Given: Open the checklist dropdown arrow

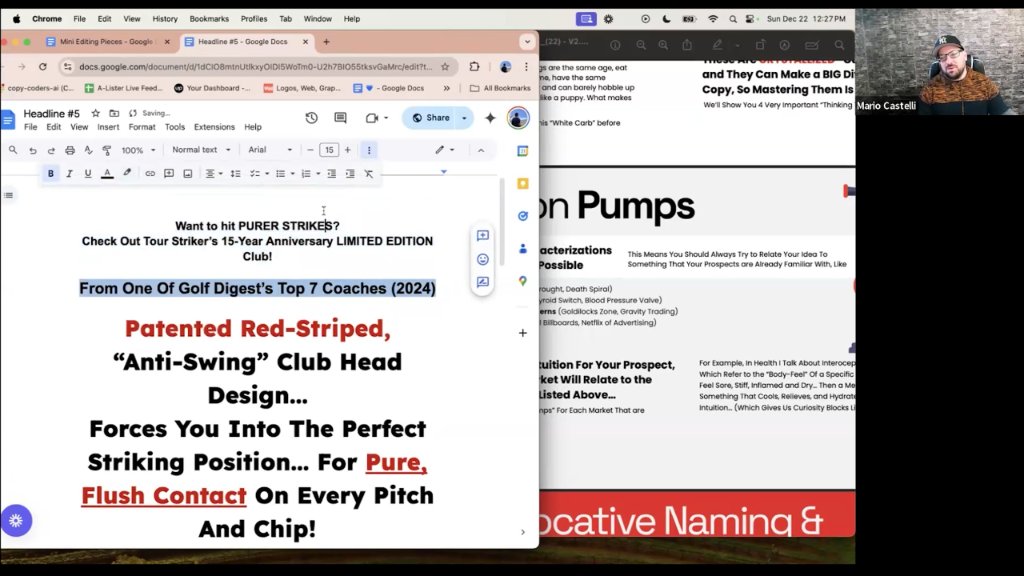Looking at the screenshot, I should (x=267, y=174).
